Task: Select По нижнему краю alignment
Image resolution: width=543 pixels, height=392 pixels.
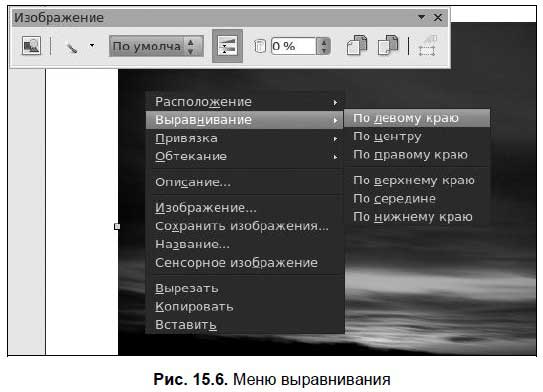Action: click(417, 217)
